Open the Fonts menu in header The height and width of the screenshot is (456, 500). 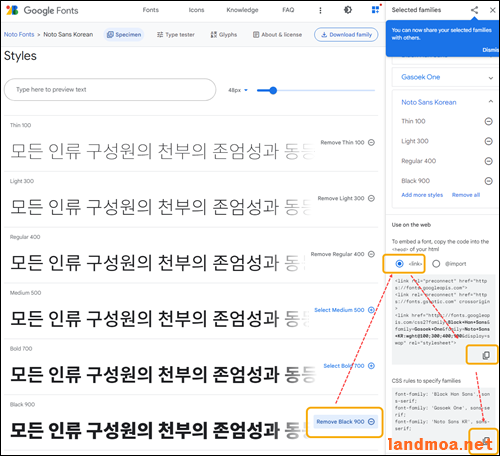click(x=151, y=10)
